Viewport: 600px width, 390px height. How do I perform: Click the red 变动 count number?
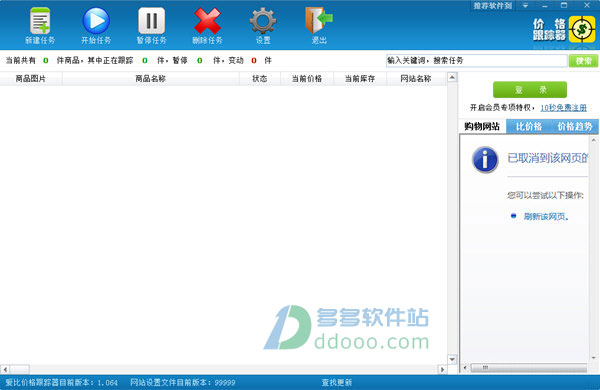254,60
